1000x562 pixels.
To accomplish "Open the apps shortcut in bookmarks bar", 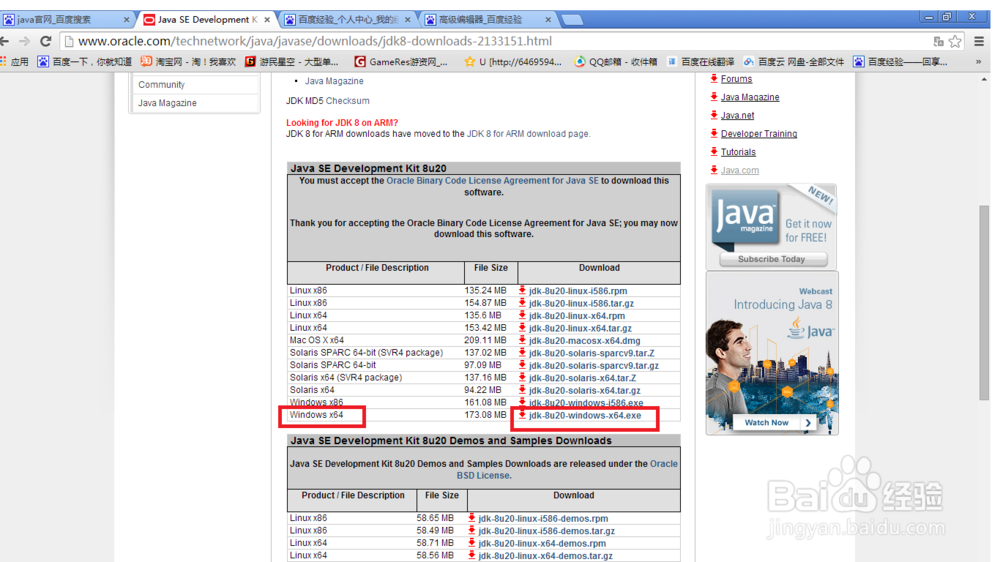I will [15, 62].
